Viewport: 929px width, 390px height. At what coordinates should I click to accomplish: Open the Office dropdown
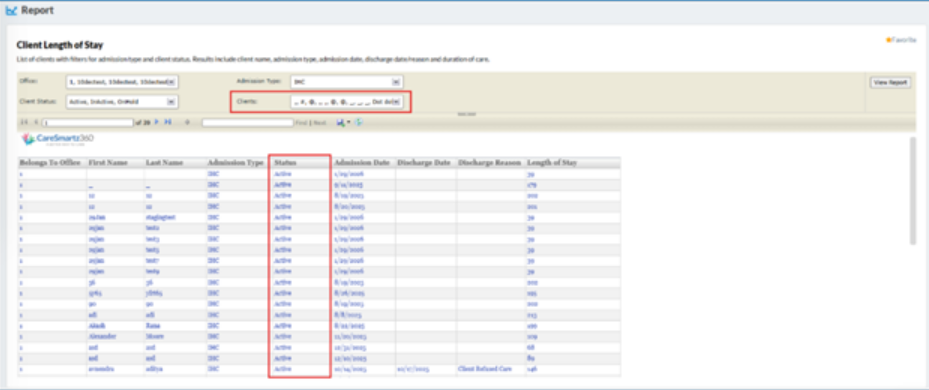171,82
